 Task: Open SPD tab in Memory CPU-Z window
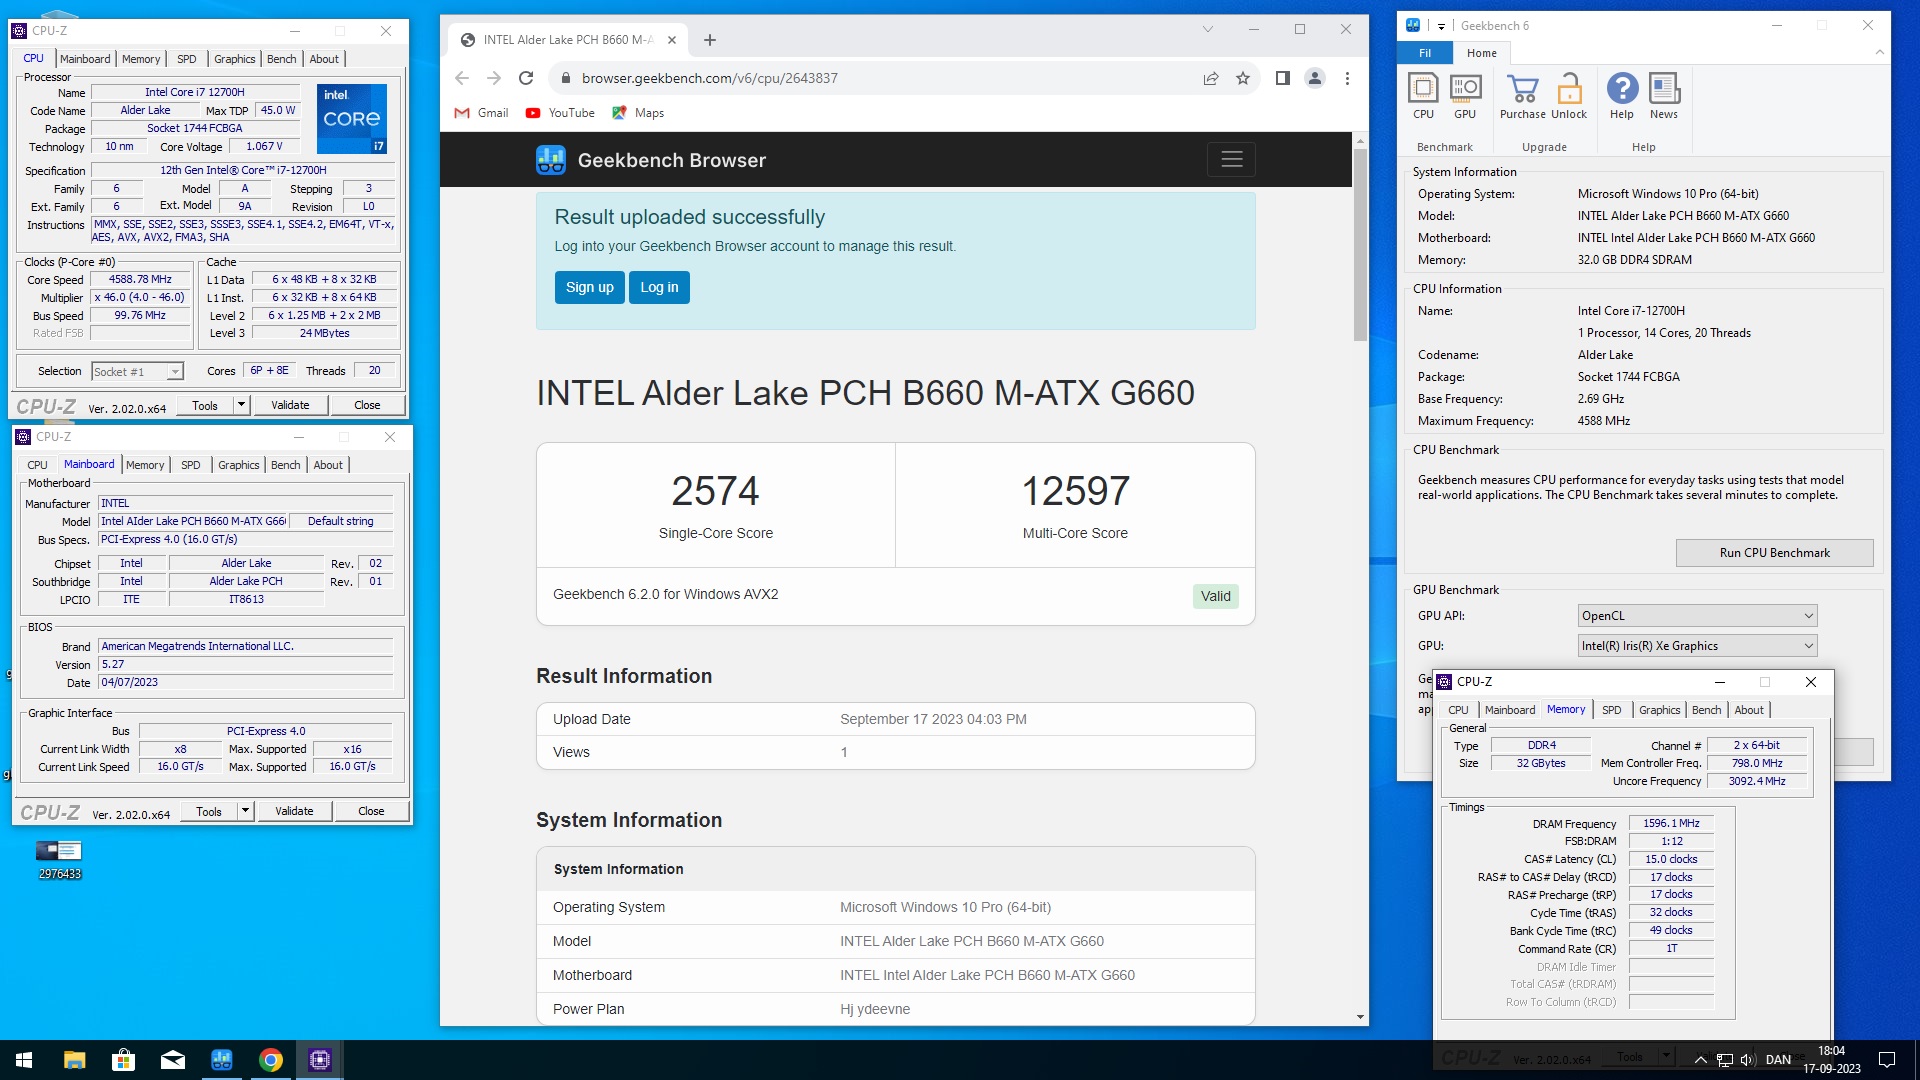click(1612, 710)
